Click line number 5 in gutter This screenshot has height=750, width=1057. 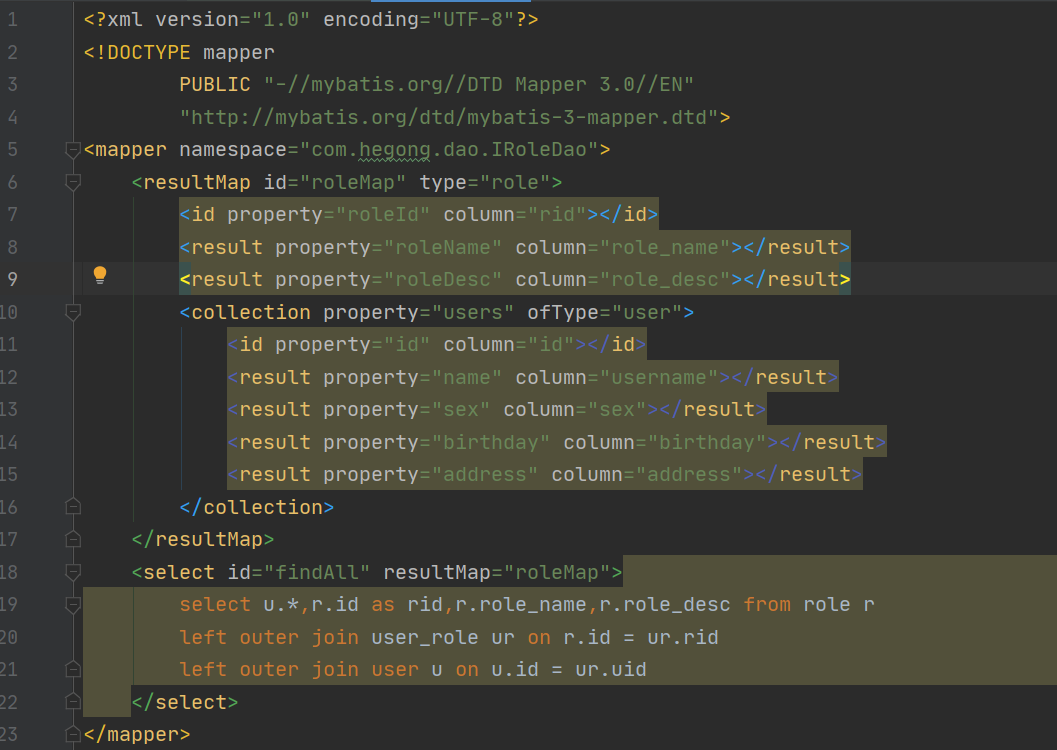(x=12, y=150)
